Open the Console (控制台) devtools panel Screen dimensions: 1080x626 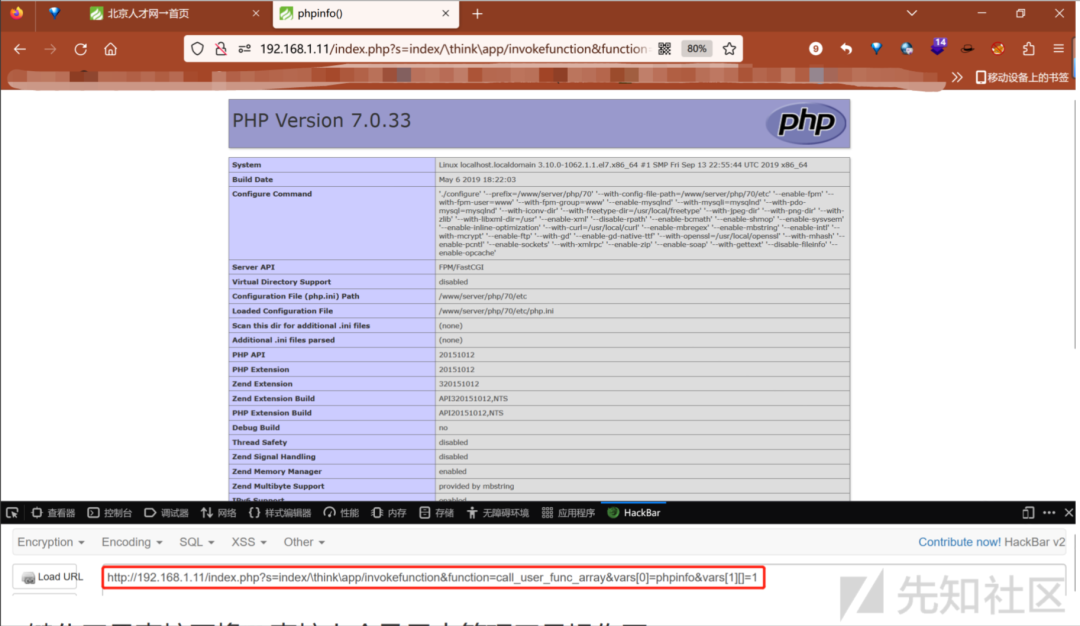[x=110, y=512]
